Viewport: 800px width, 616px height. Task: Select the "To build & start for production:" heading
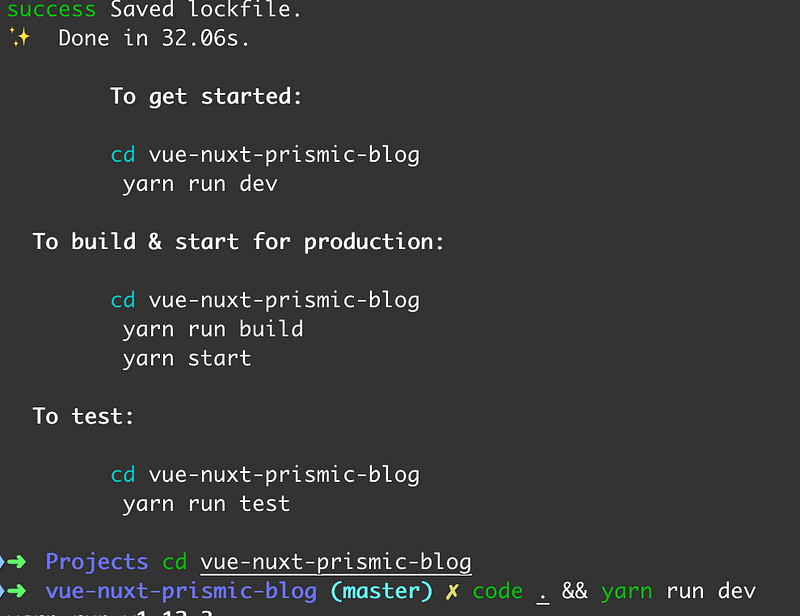click(238, 242)
